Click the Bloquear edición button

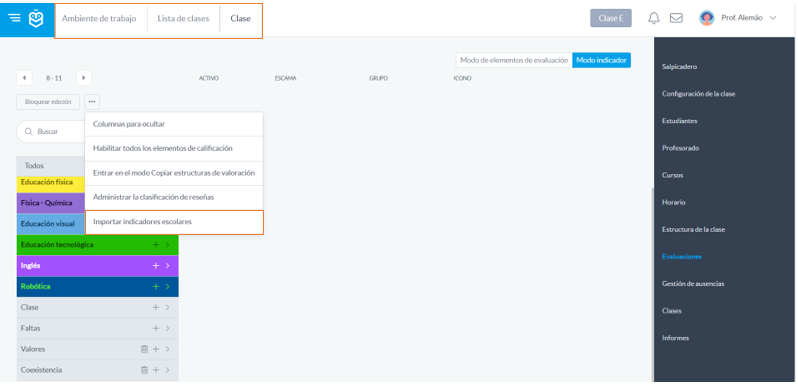[48, 102]
